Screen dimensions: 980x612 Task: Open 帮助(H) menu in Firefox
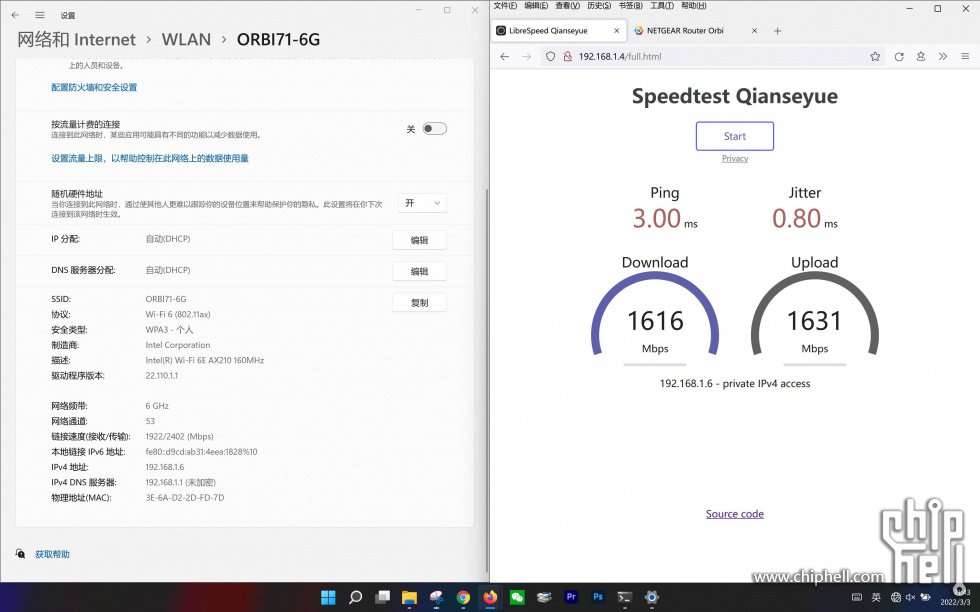[x=694, y=6]
